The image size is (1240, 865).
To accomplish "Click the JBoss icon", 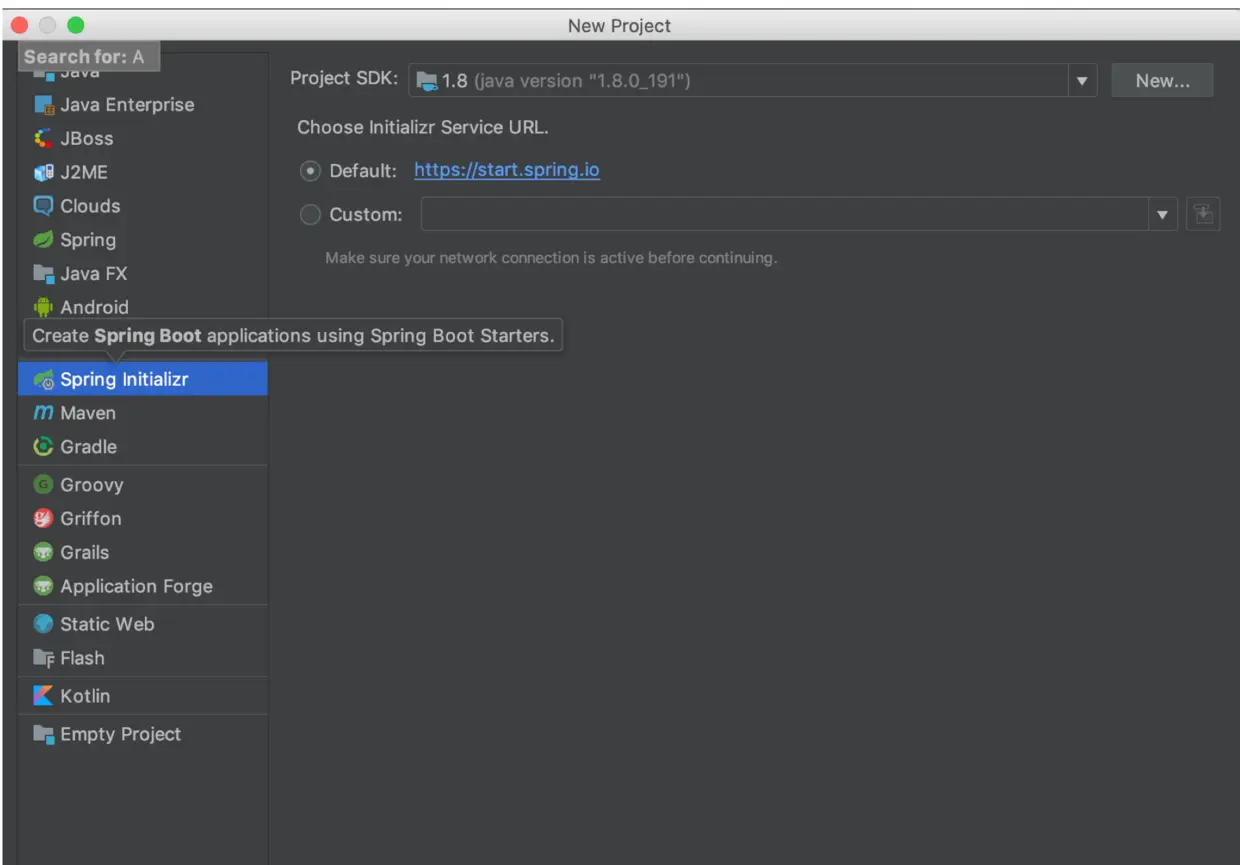I will (43, 139).
